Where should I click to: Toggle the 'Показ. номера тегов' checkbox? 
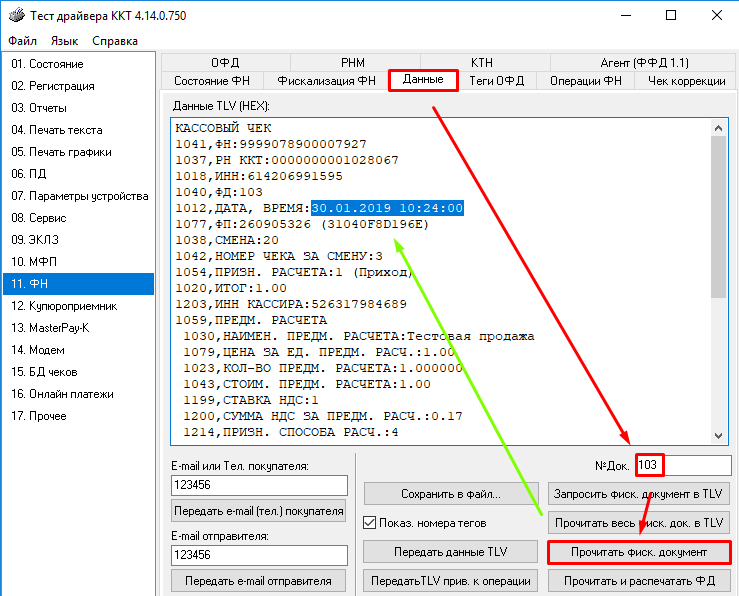[371, 522]
